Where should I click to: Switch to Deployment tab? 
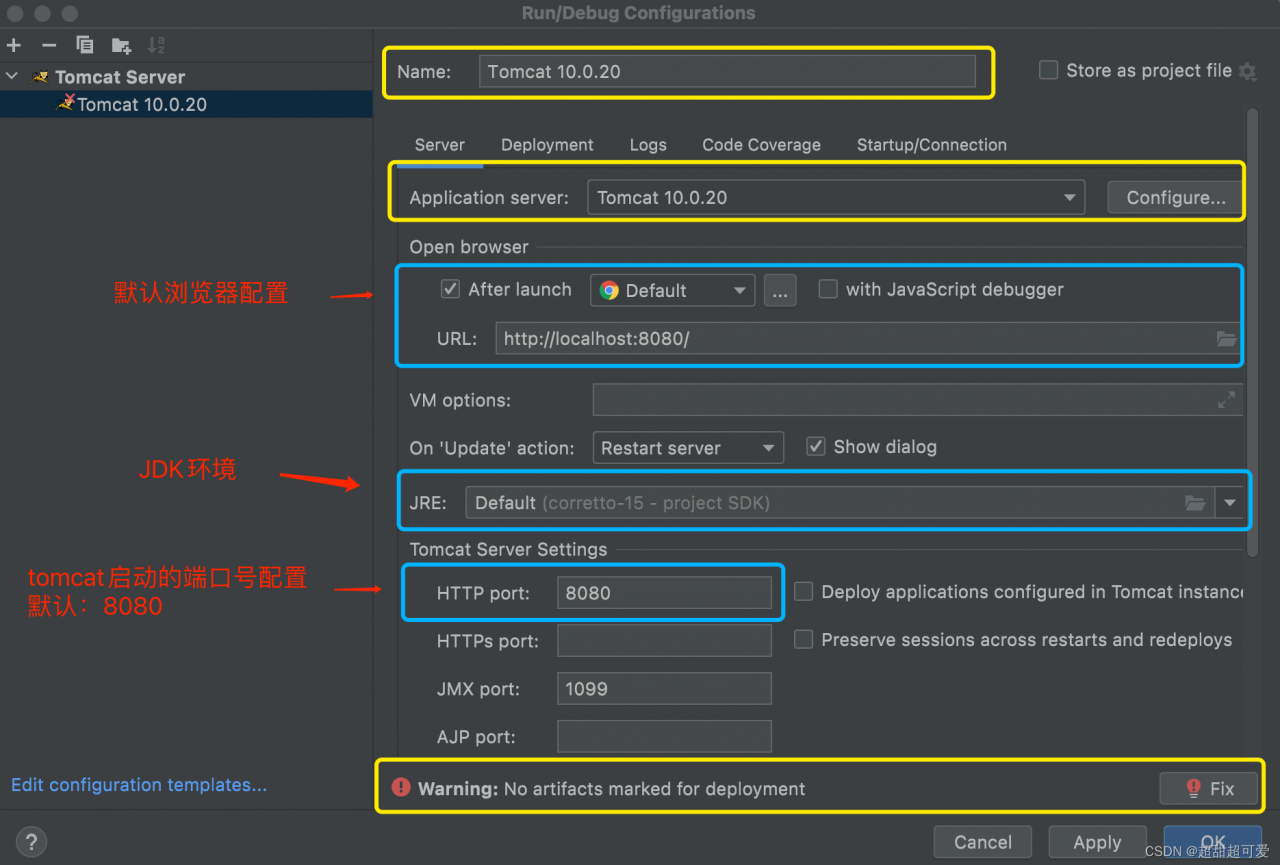click(x=547, y=145)
